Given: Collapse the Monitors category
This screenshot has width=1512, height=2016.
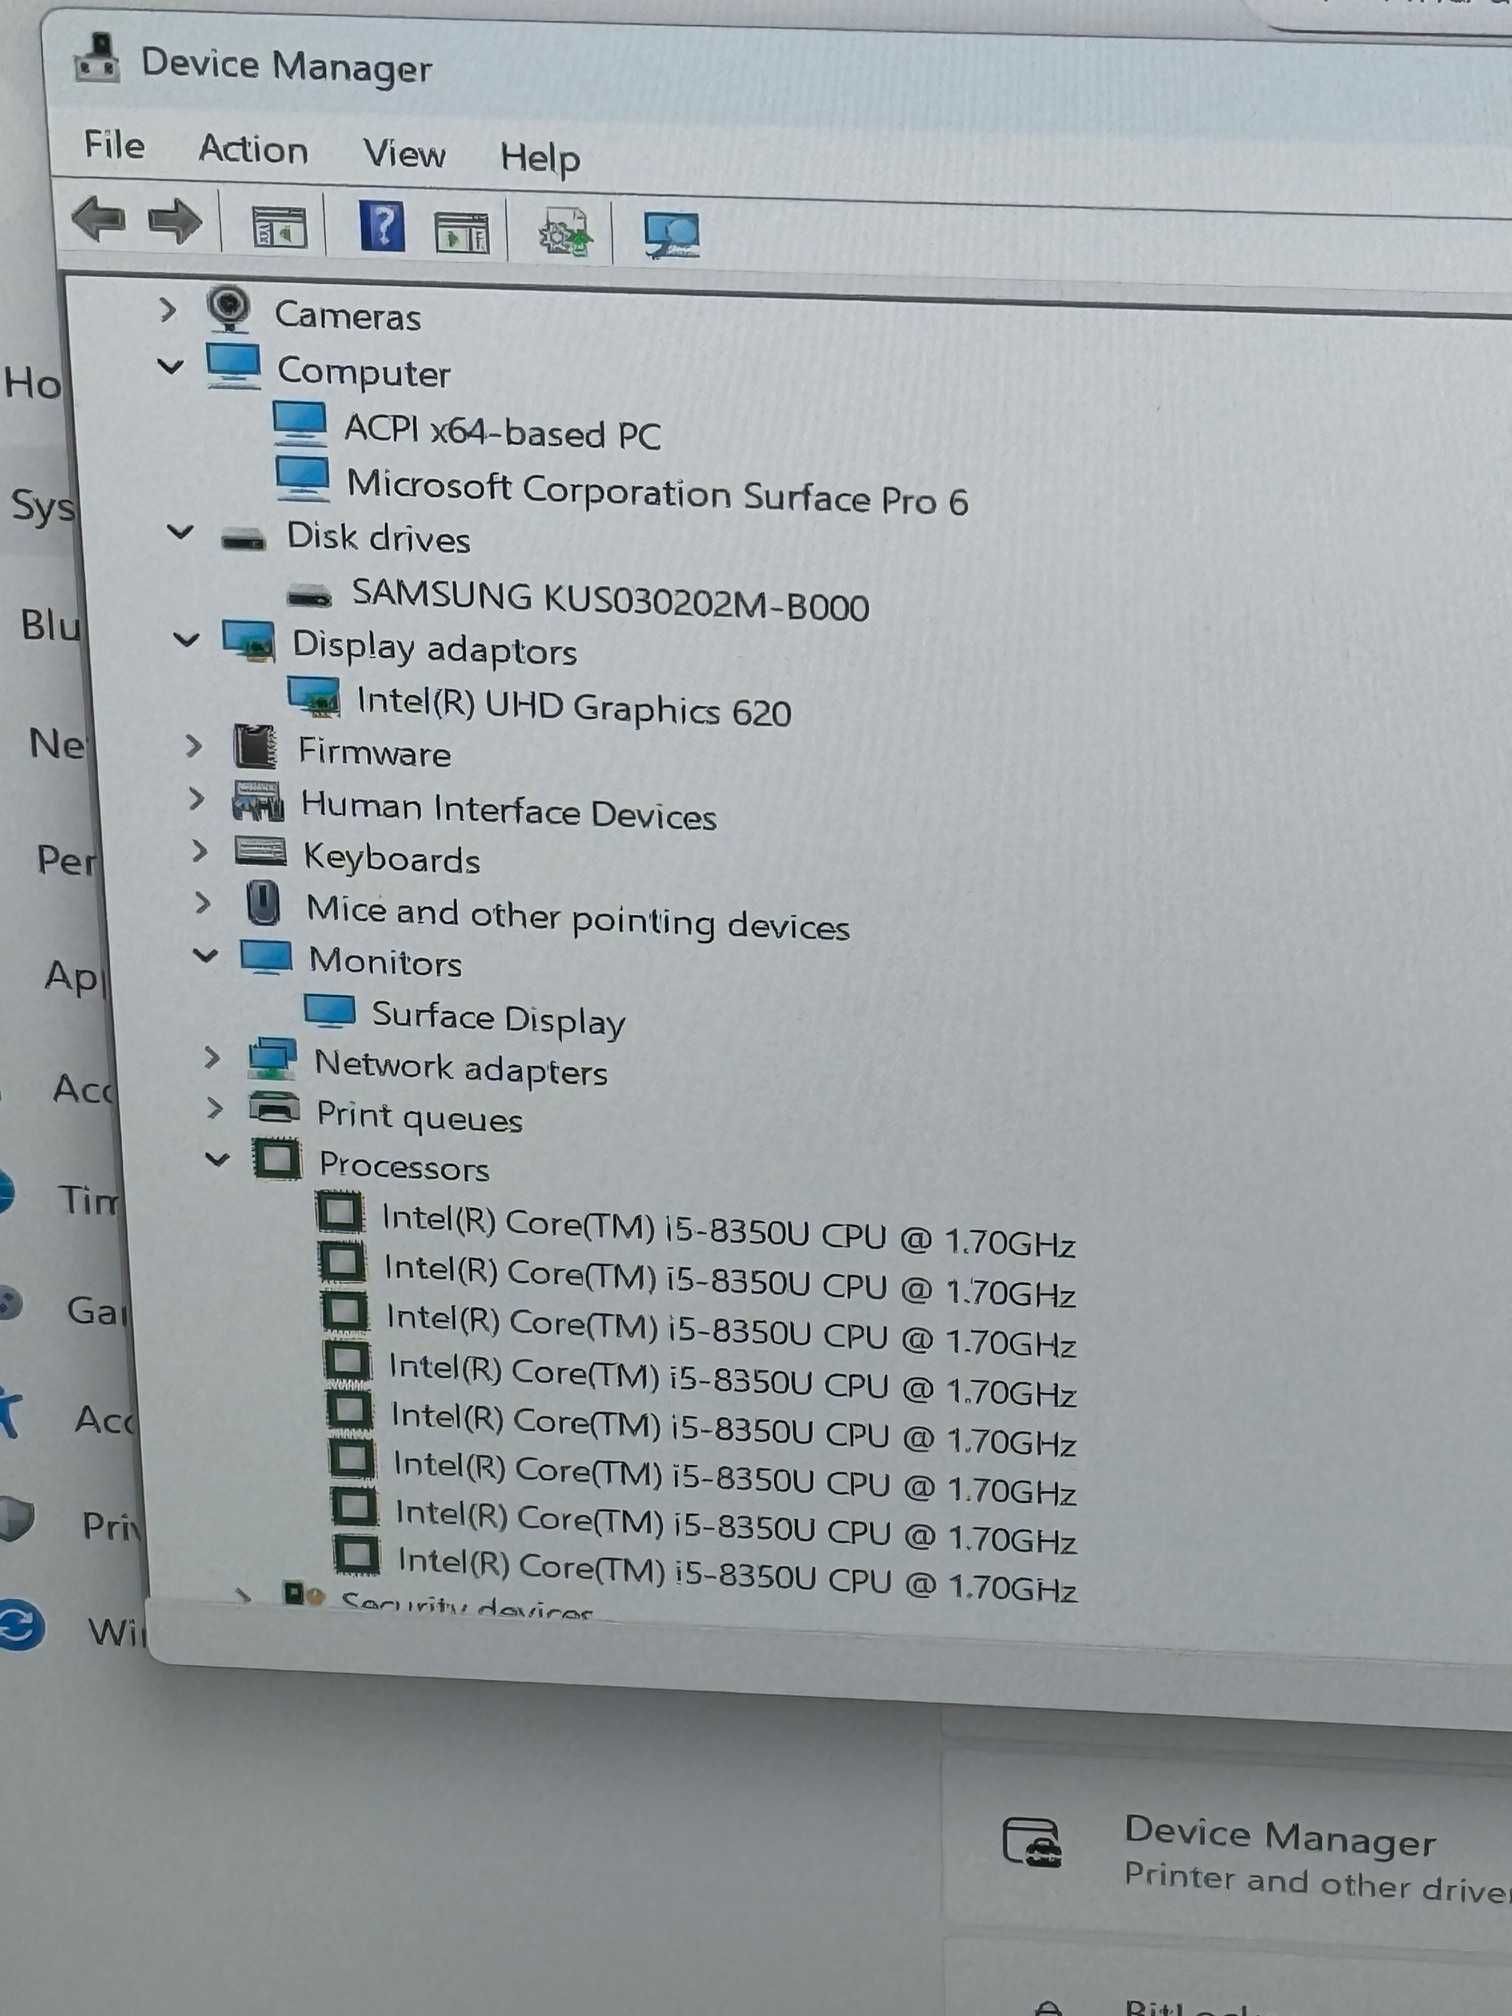Looking at the screenshot, I should 205,956.
